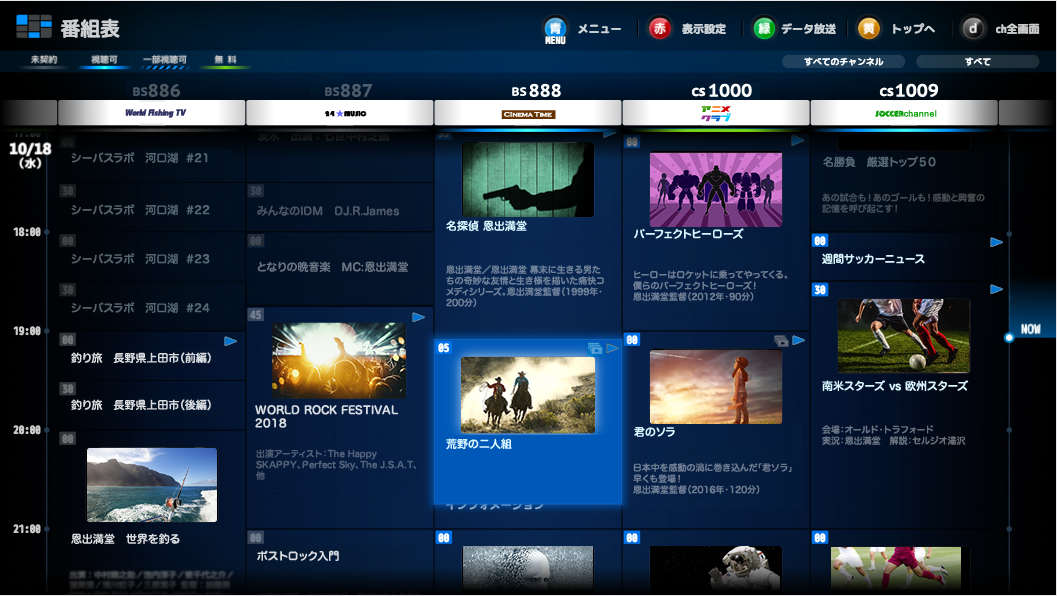This screenshot has width=1057, height=596.
Task: Select 南米スターズ vs 欧州スターズ title
Action: point(895,386)
